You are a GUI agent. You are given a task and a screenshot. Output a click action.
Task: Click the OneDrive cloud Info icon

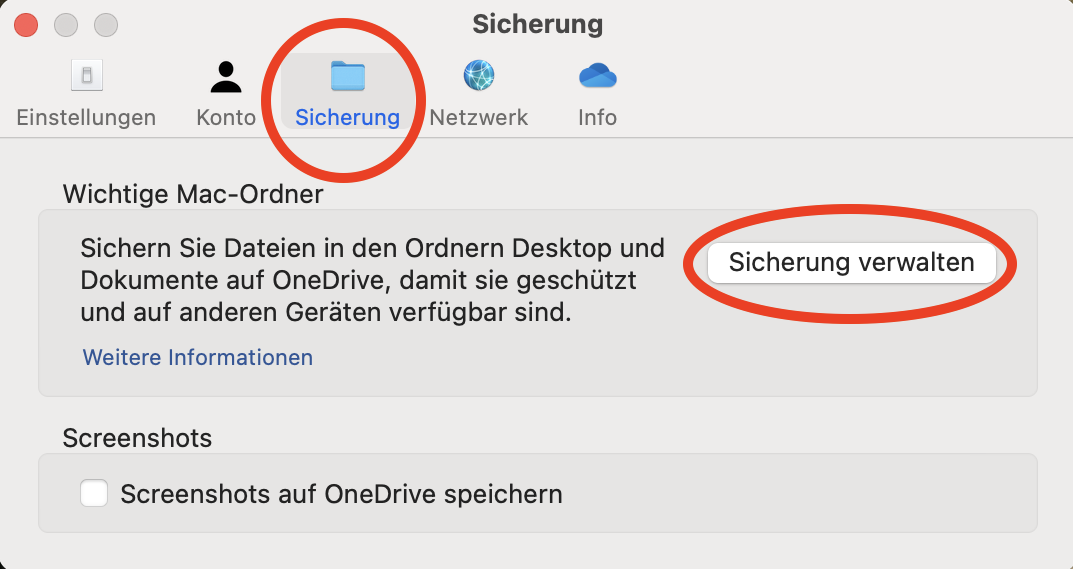[x=597, y=76]
